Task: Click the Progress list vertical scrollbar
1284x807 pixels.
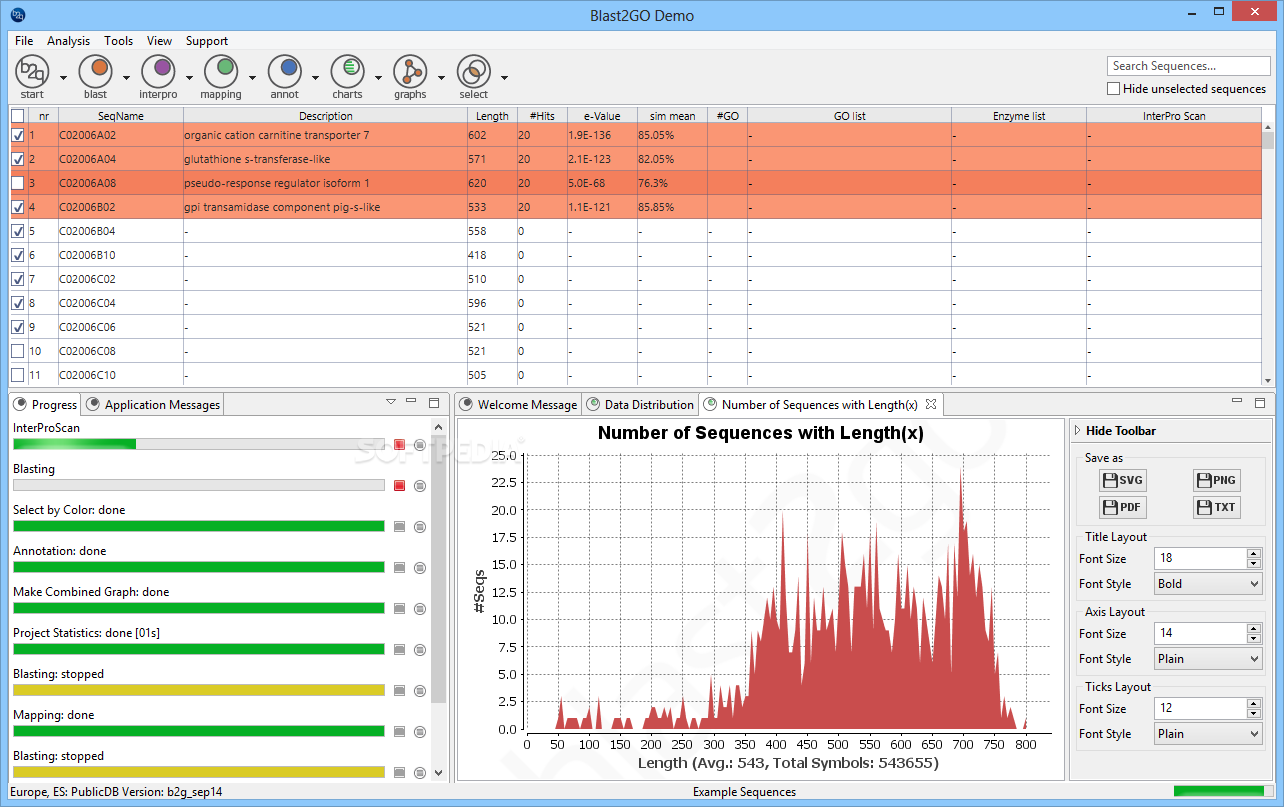Action: pos(438,600)
